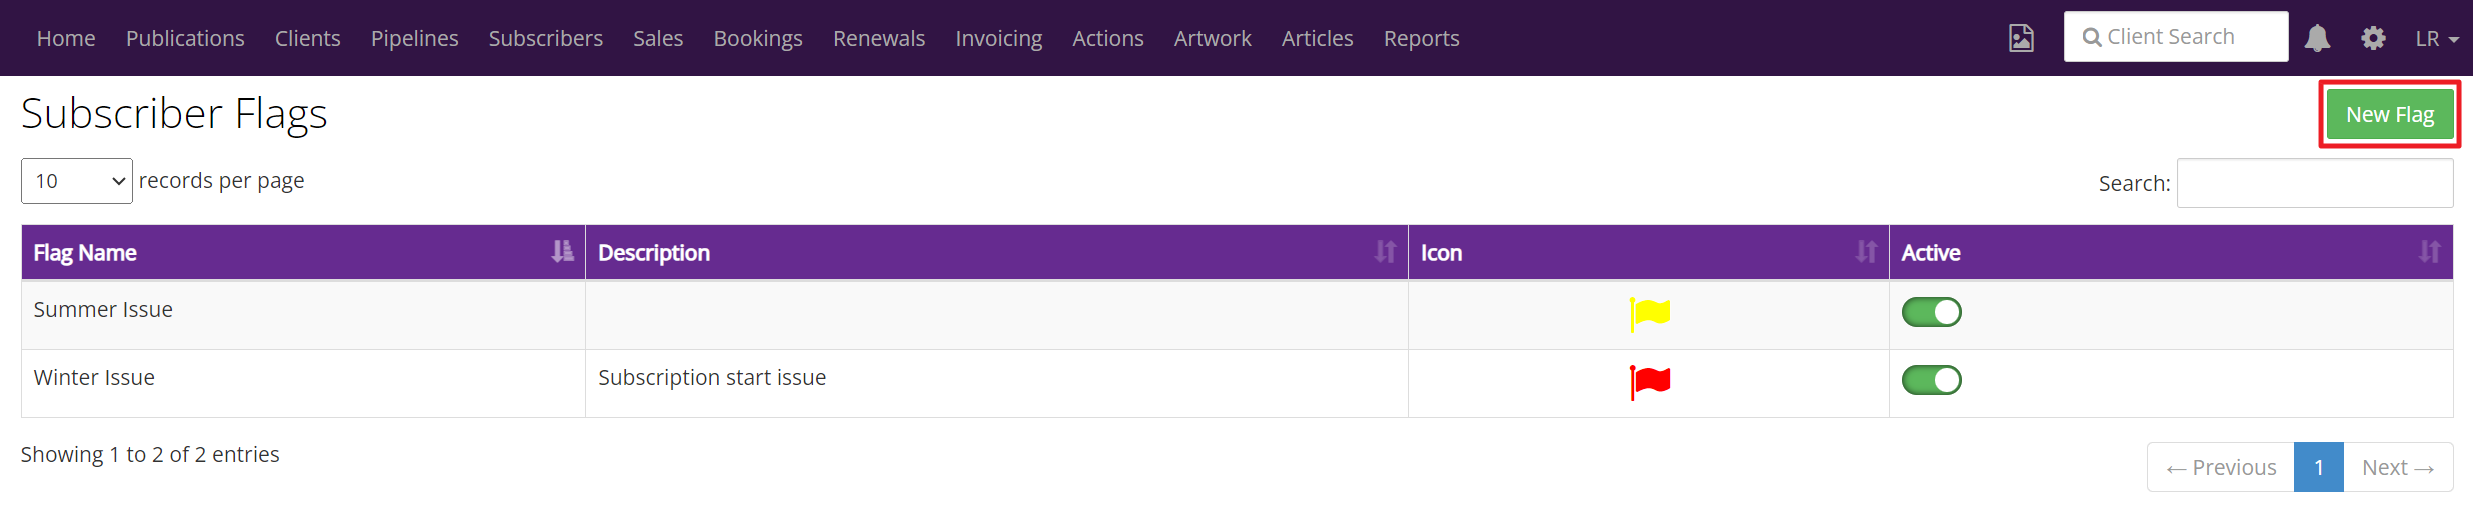The height and width of the screenshot is (522, 2473).
Task: Sort by Description sort arrows
Action: coord(1385,251)
